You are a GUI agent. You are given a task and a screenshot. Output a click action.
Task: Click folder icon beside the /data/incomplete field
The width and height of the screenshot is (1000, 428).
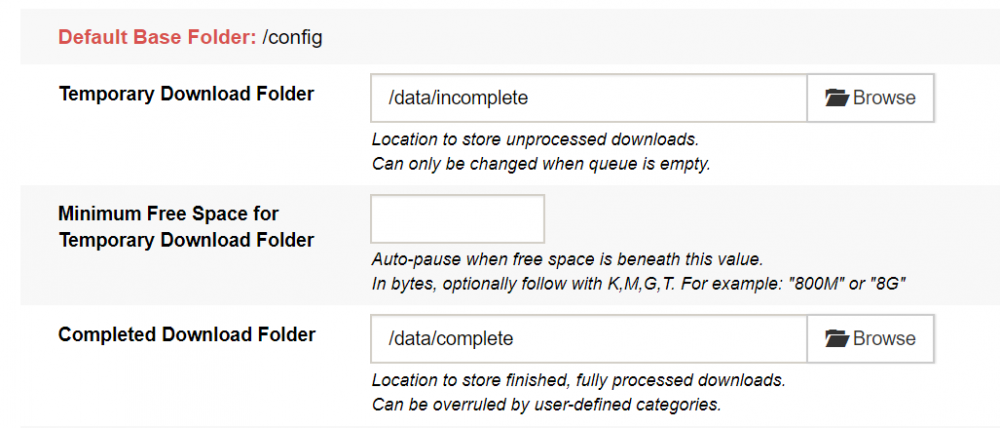coord(837,98)
